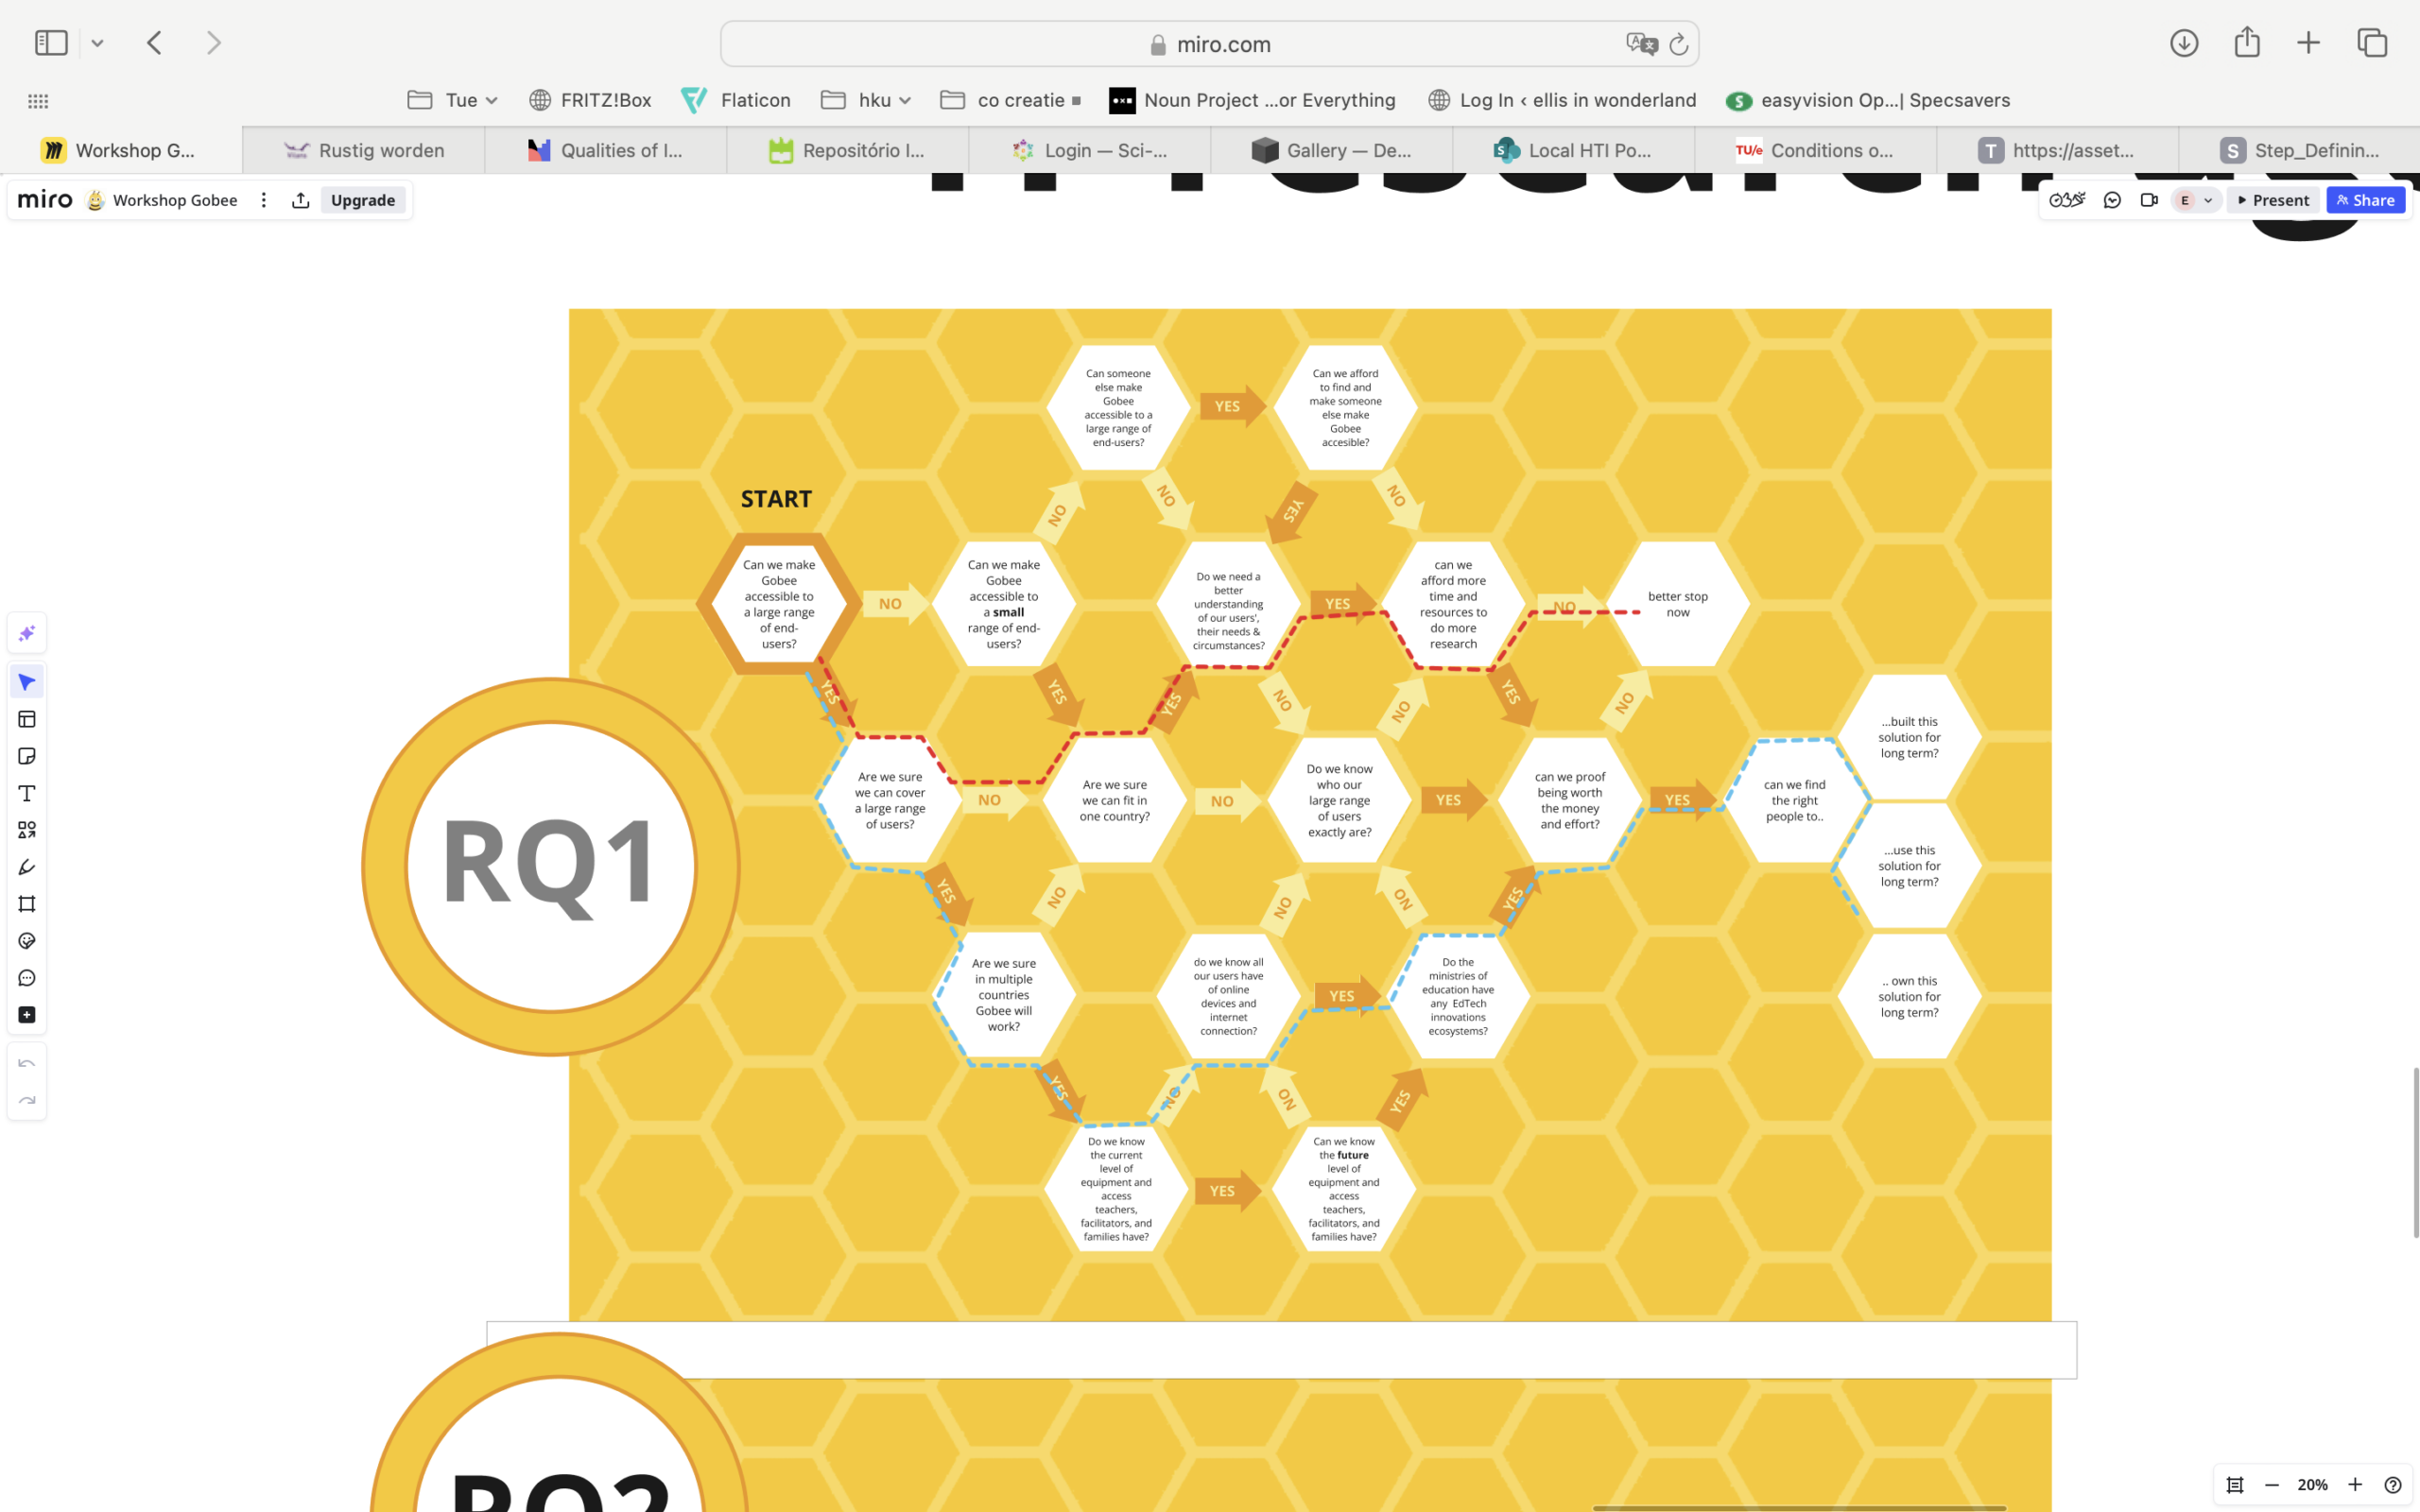This screenshot has height=1512, width=2420.
Task: Click the Upgrade button
Action: pyautogui.click(x=363, y=200)
